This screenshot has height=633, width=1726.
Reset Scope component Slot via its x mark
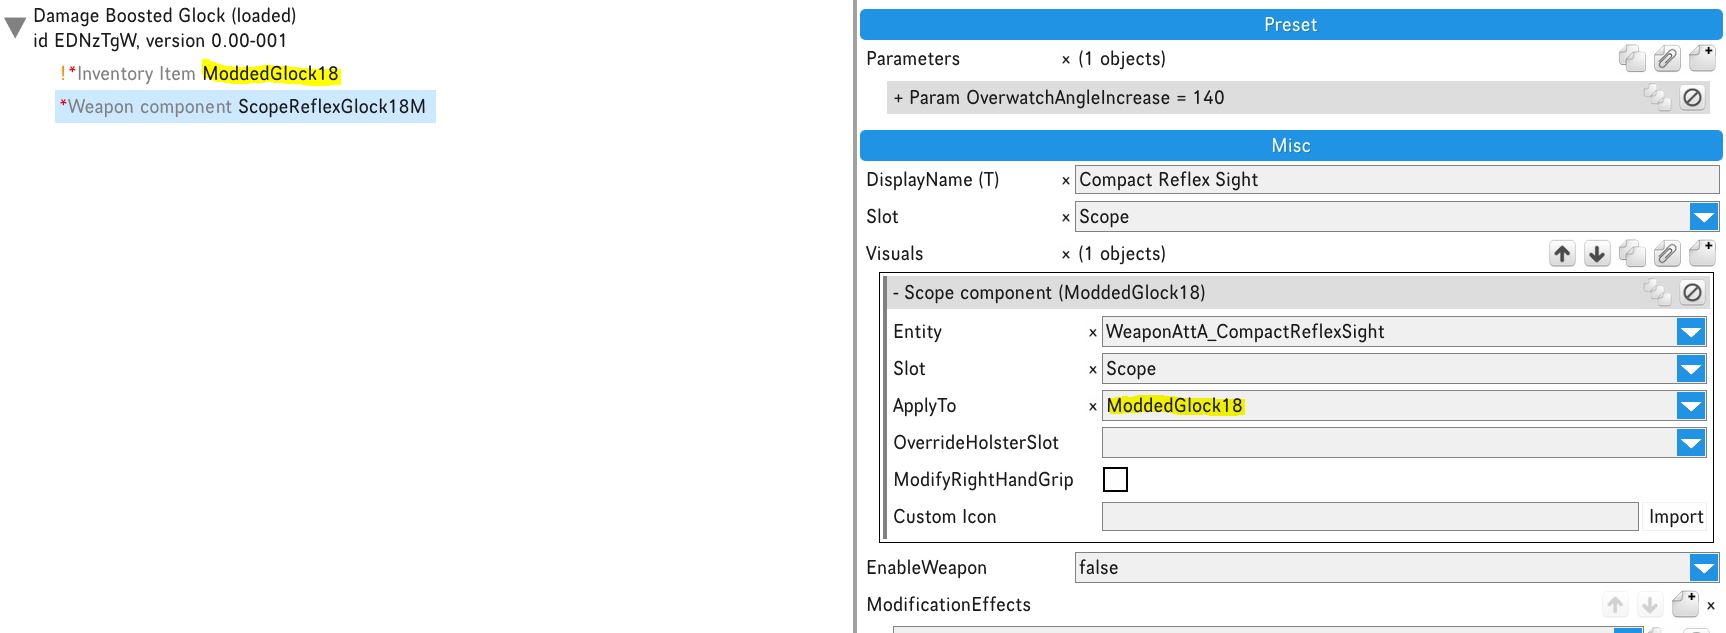point(1093,370)
